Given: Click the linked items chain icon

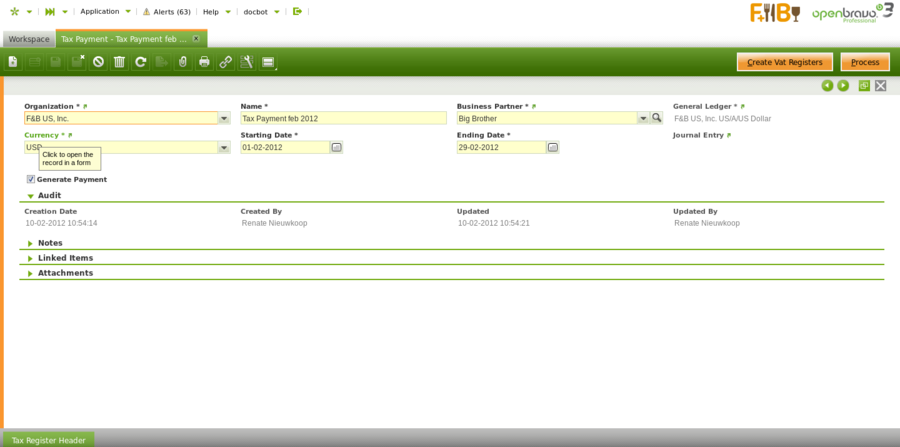Looking at the screenshot, I should [225, 62].
